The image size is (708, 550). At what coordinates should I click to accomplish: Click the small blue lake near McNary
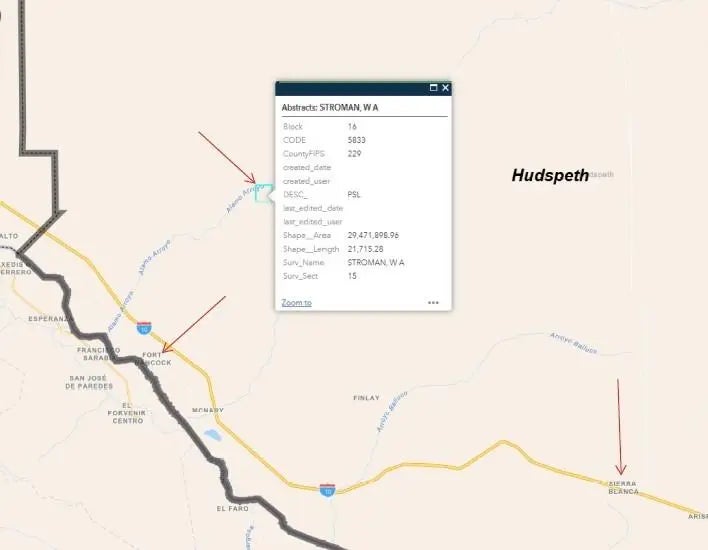coord(213,435)
